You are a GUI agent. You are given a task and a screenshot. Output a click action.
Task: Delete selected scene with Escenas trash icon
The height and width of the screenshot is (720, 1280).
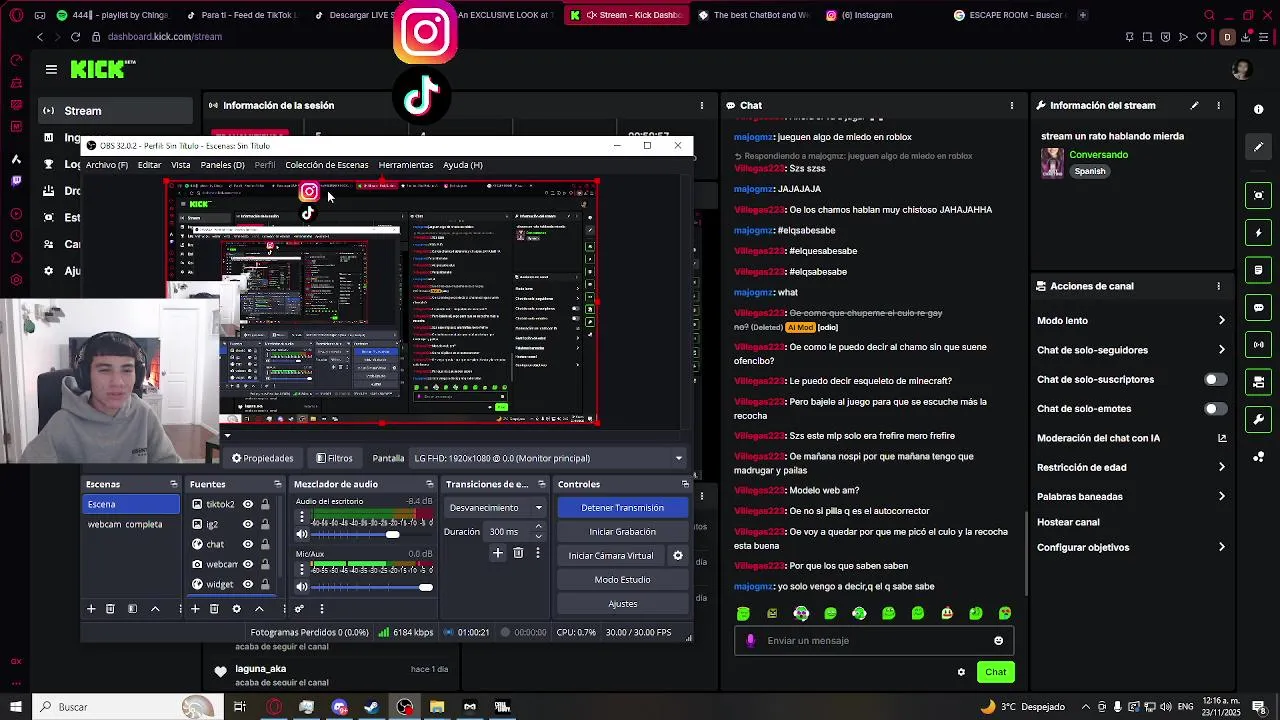pos(110,609)
